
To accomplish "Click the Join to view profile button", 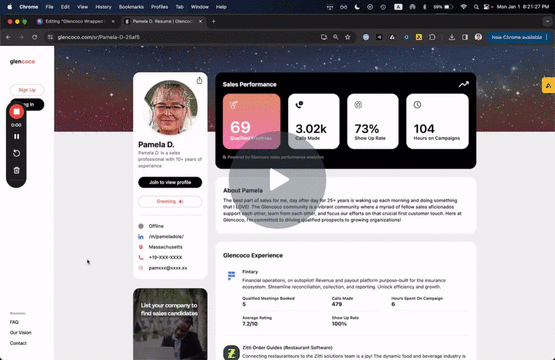I will pos(170,182).
